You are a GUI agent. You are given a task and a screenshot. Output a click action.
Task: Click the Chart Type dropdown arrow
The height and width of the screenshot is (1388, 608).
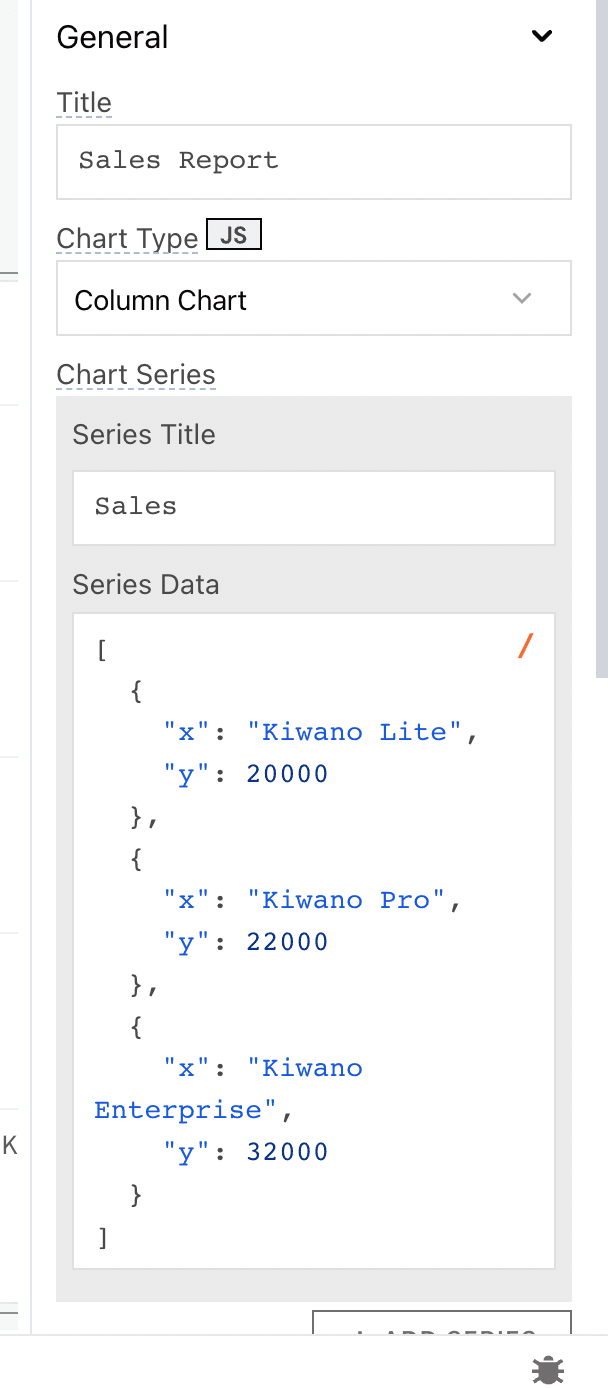tap(522, 299)
